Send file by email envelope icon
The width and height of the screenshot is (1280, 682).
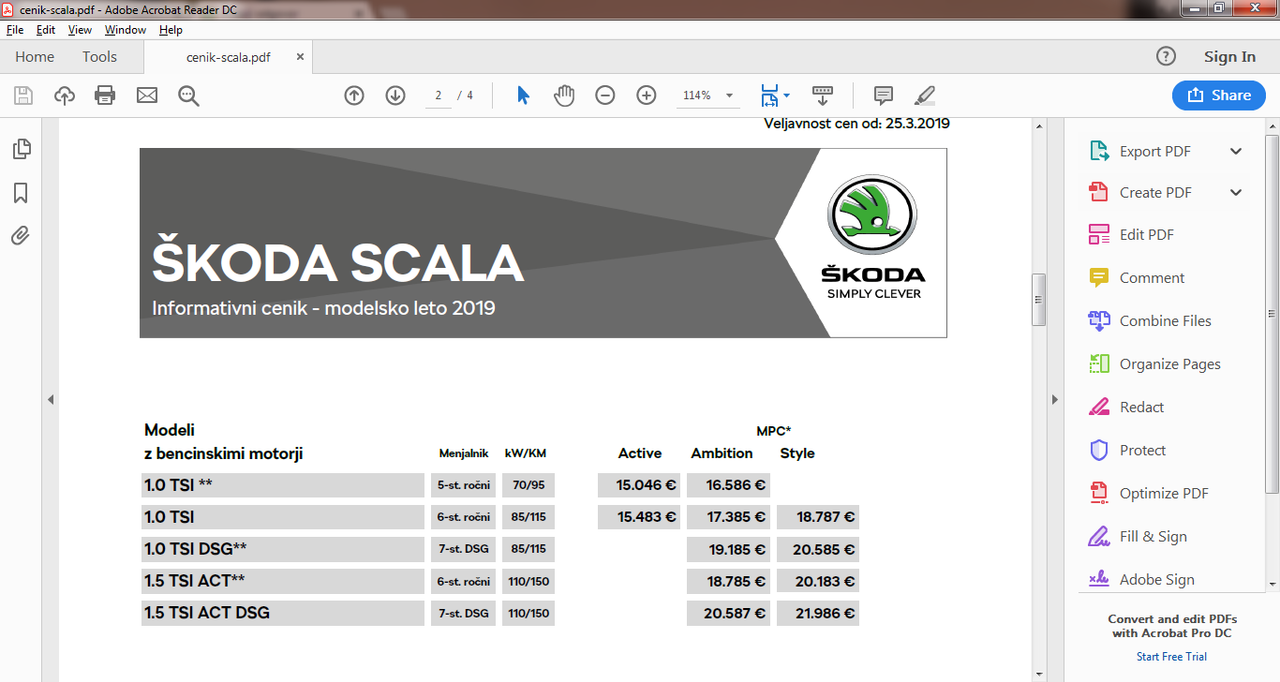point(147,96)
